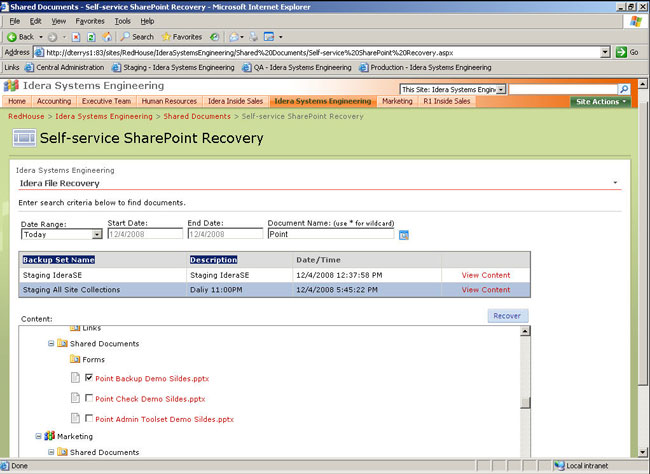Switch to the R1 Inside Sales tab
This screenshot has width=650, height=474.
tap(447, 101)
